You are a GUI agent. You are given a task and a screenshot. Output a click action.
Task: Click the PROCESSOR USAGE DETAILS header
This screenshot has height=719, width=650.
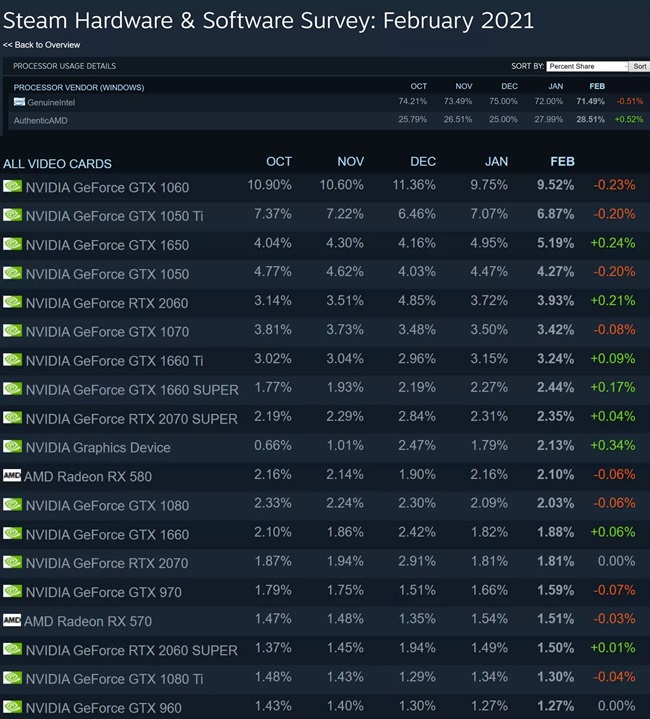pos(65,66)
